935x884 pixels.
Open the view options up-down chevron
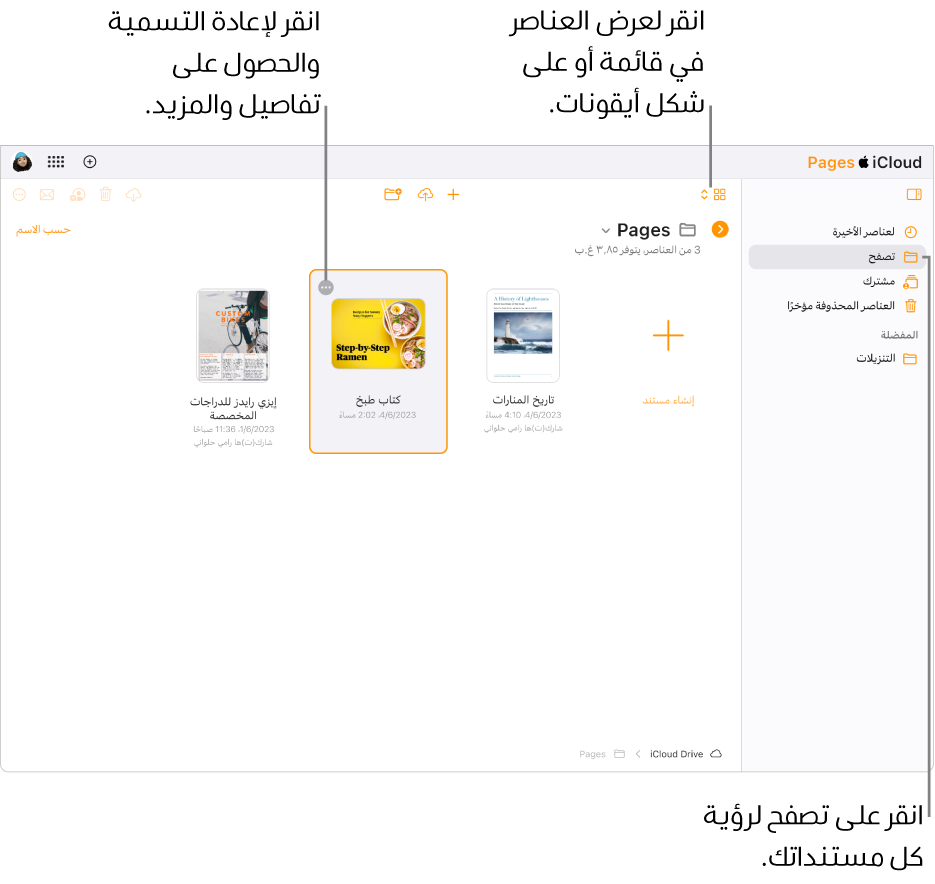click(704, 195)
